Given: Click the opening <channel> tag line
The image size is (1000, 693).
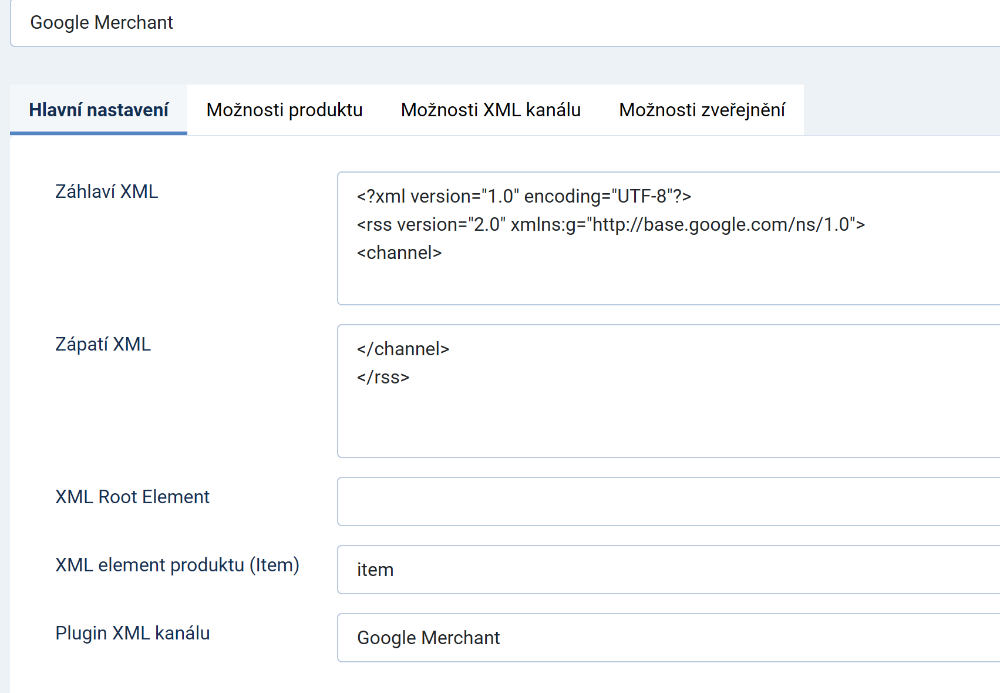Looking at the screenshot, I should [399, 253].
